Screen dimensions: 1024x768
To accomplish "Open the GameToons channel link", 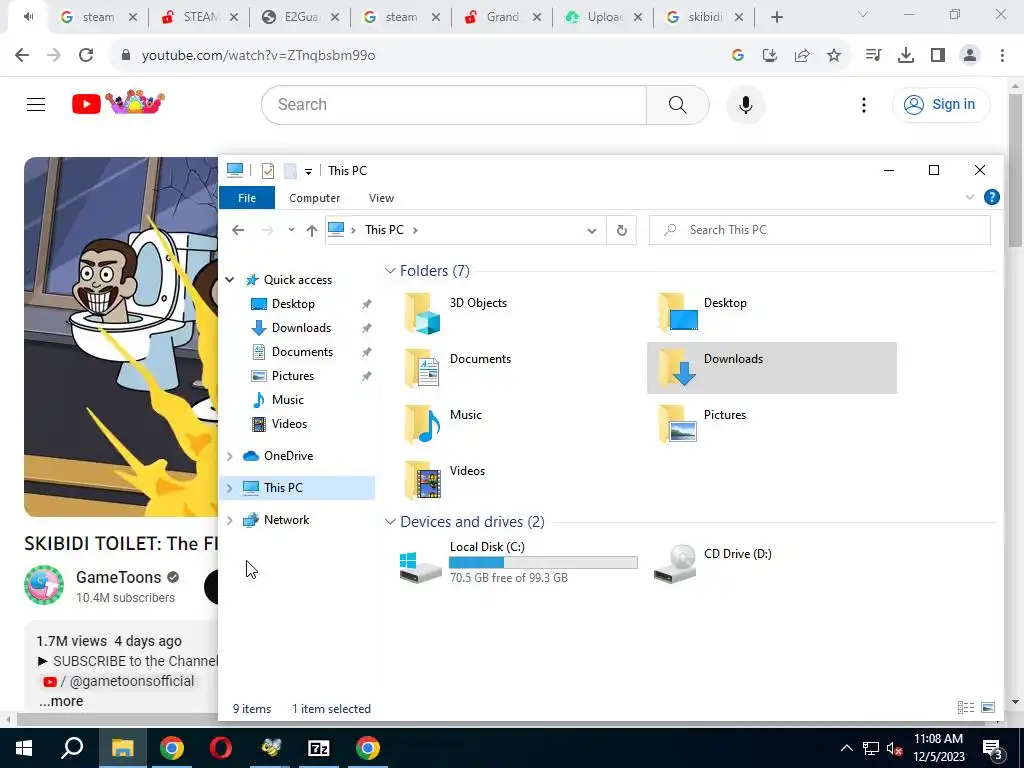I will point(118,577).
